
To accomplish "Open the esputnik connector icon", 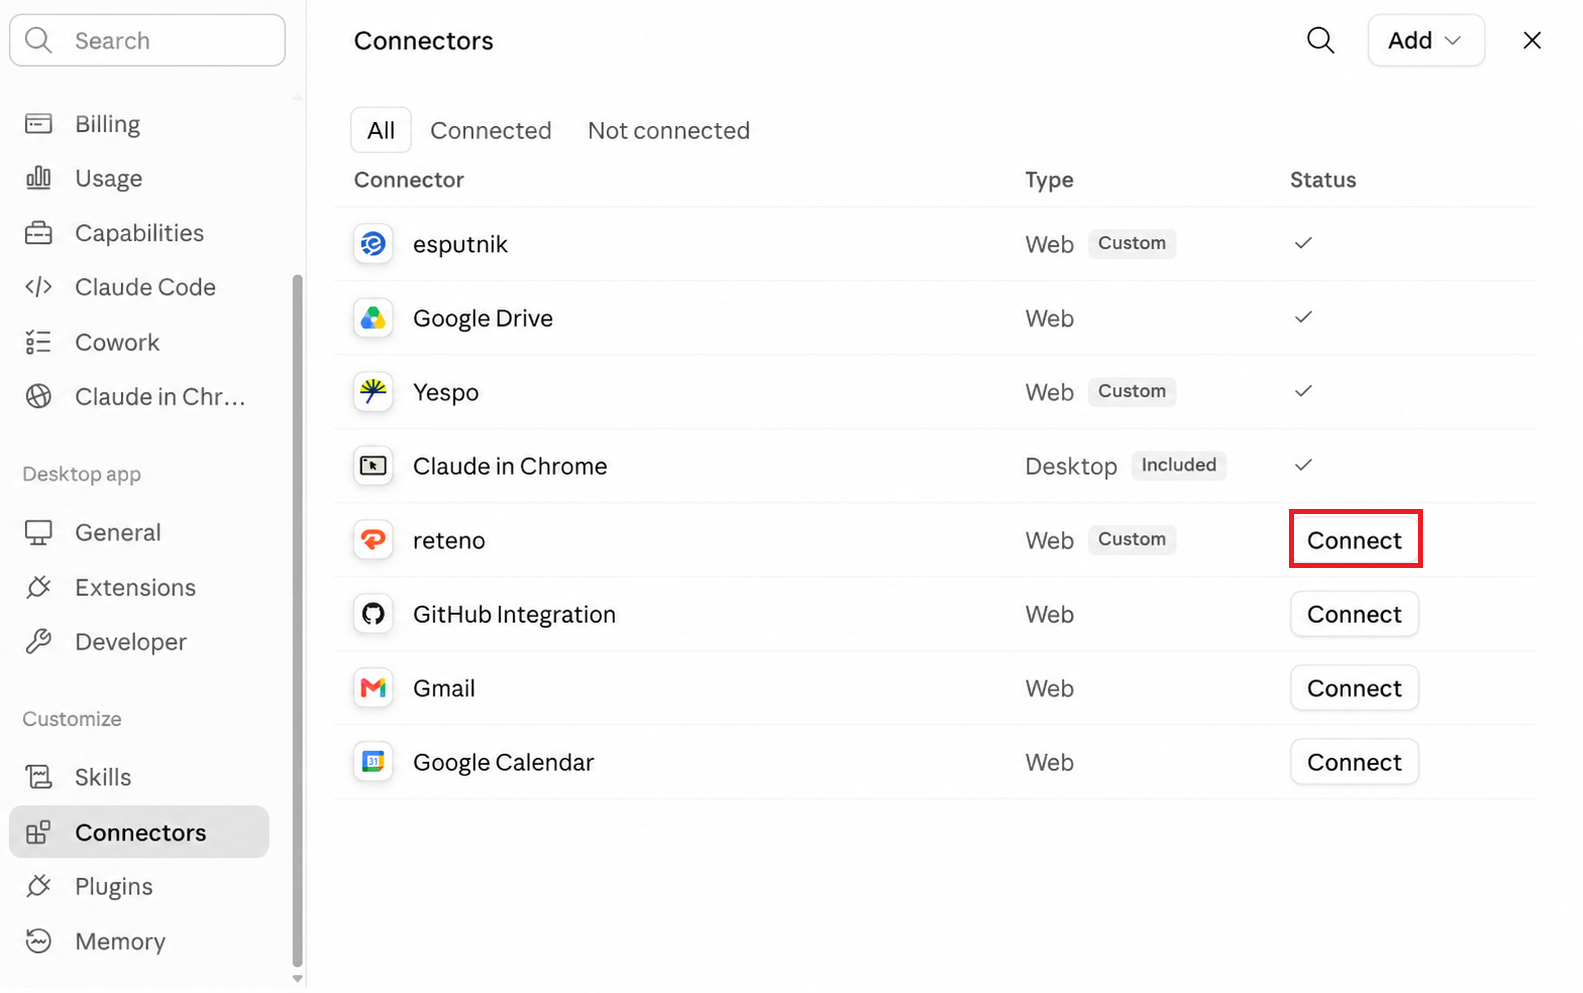I will click(373, 244).
